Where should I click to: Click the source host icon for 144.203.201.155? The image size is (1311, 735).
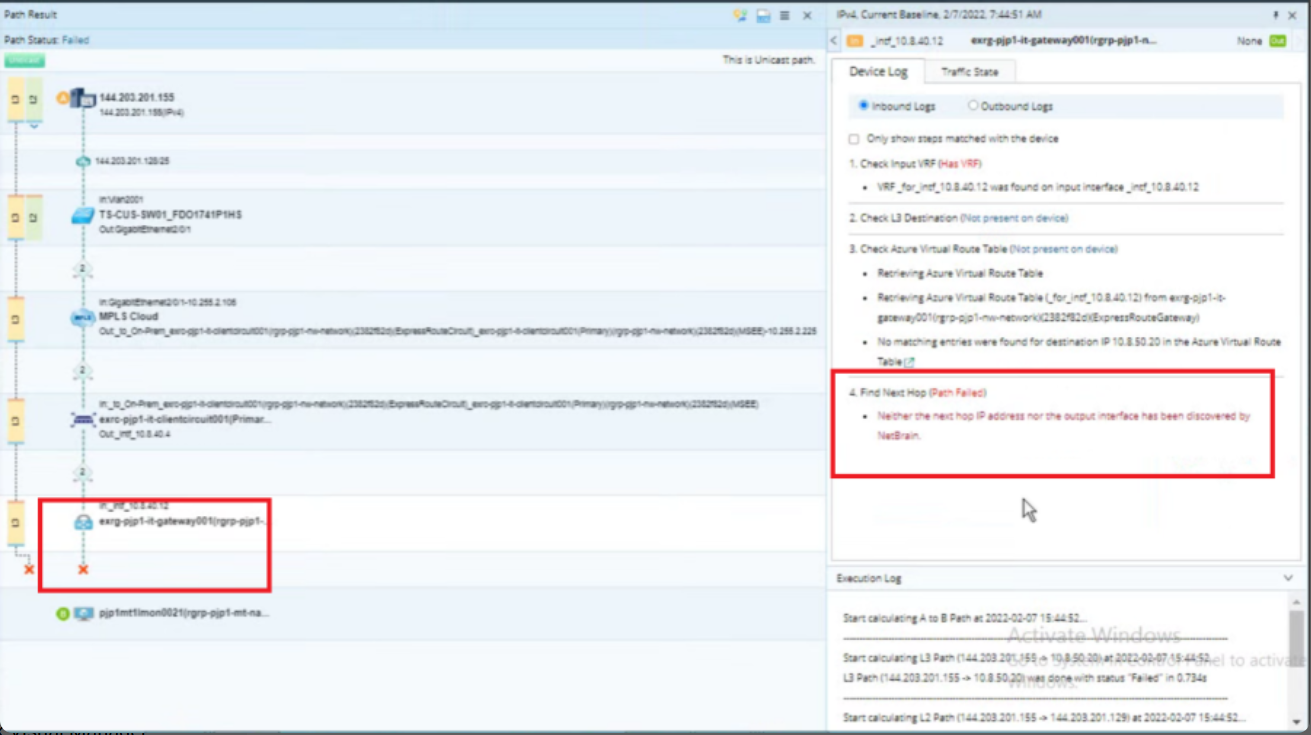[x=83, y=99]
